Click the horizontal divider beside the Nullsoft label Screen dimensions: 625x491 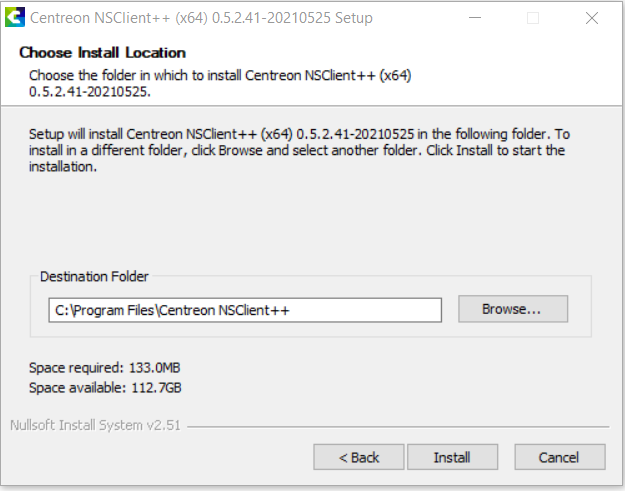pos(400,425)
